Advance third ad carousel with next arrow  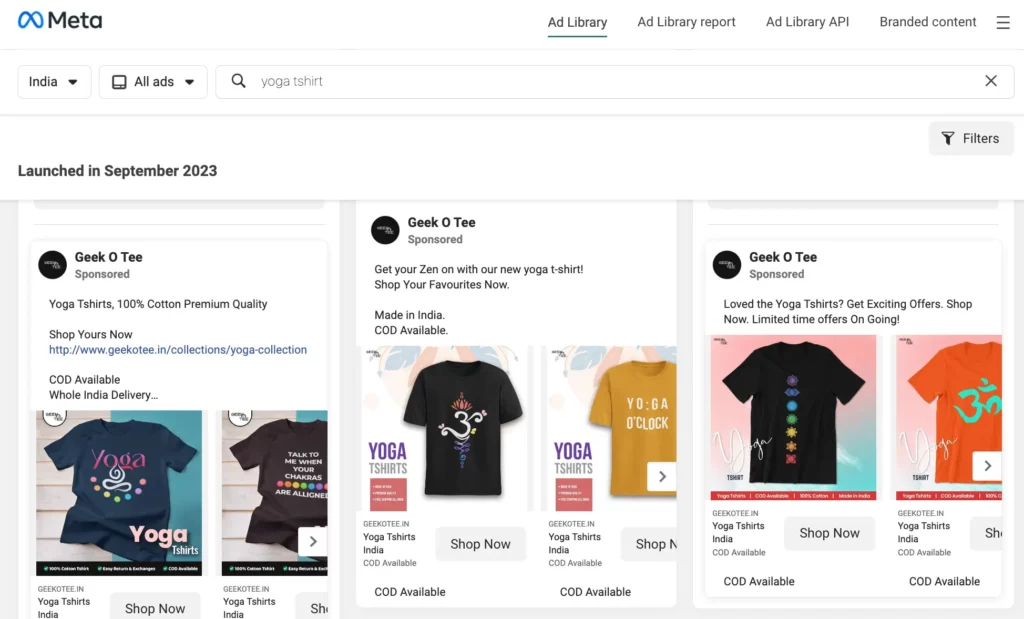[x=987, y=466]
